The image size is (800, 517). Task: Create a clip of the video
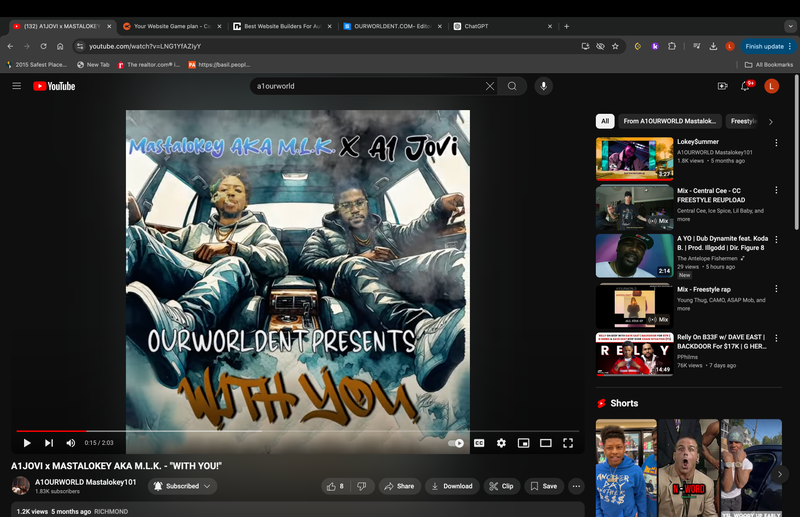[x=502, y=486]
